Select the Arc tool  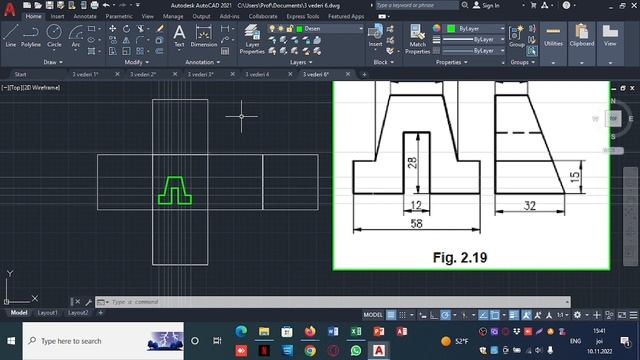[76, 36]
